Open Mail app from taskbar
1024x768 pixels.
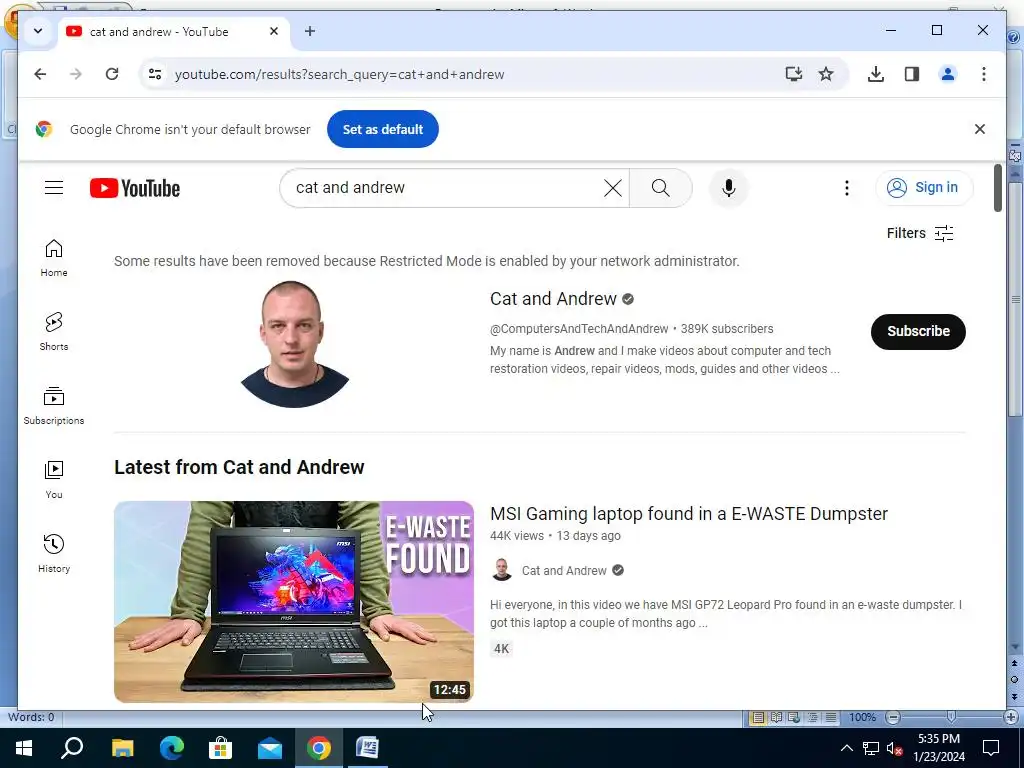270,748
